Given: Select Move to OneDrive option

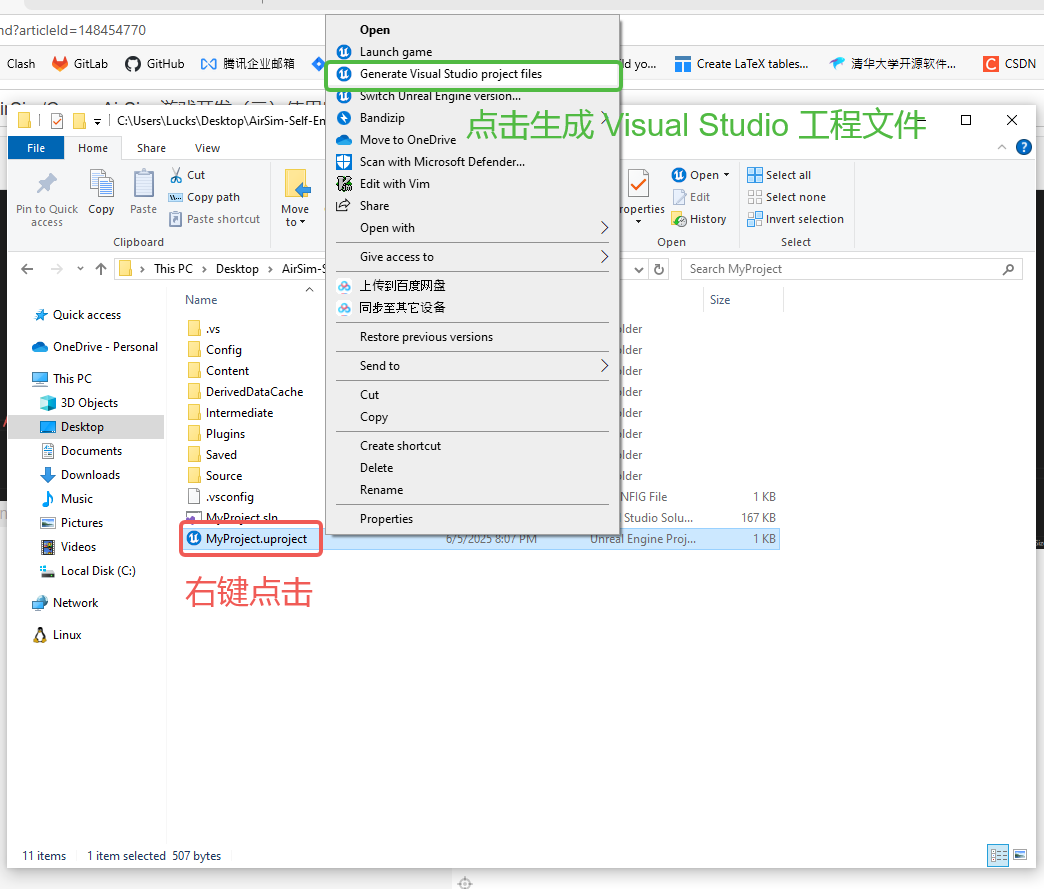Looking at the screenshot, I should click(472, 140).
